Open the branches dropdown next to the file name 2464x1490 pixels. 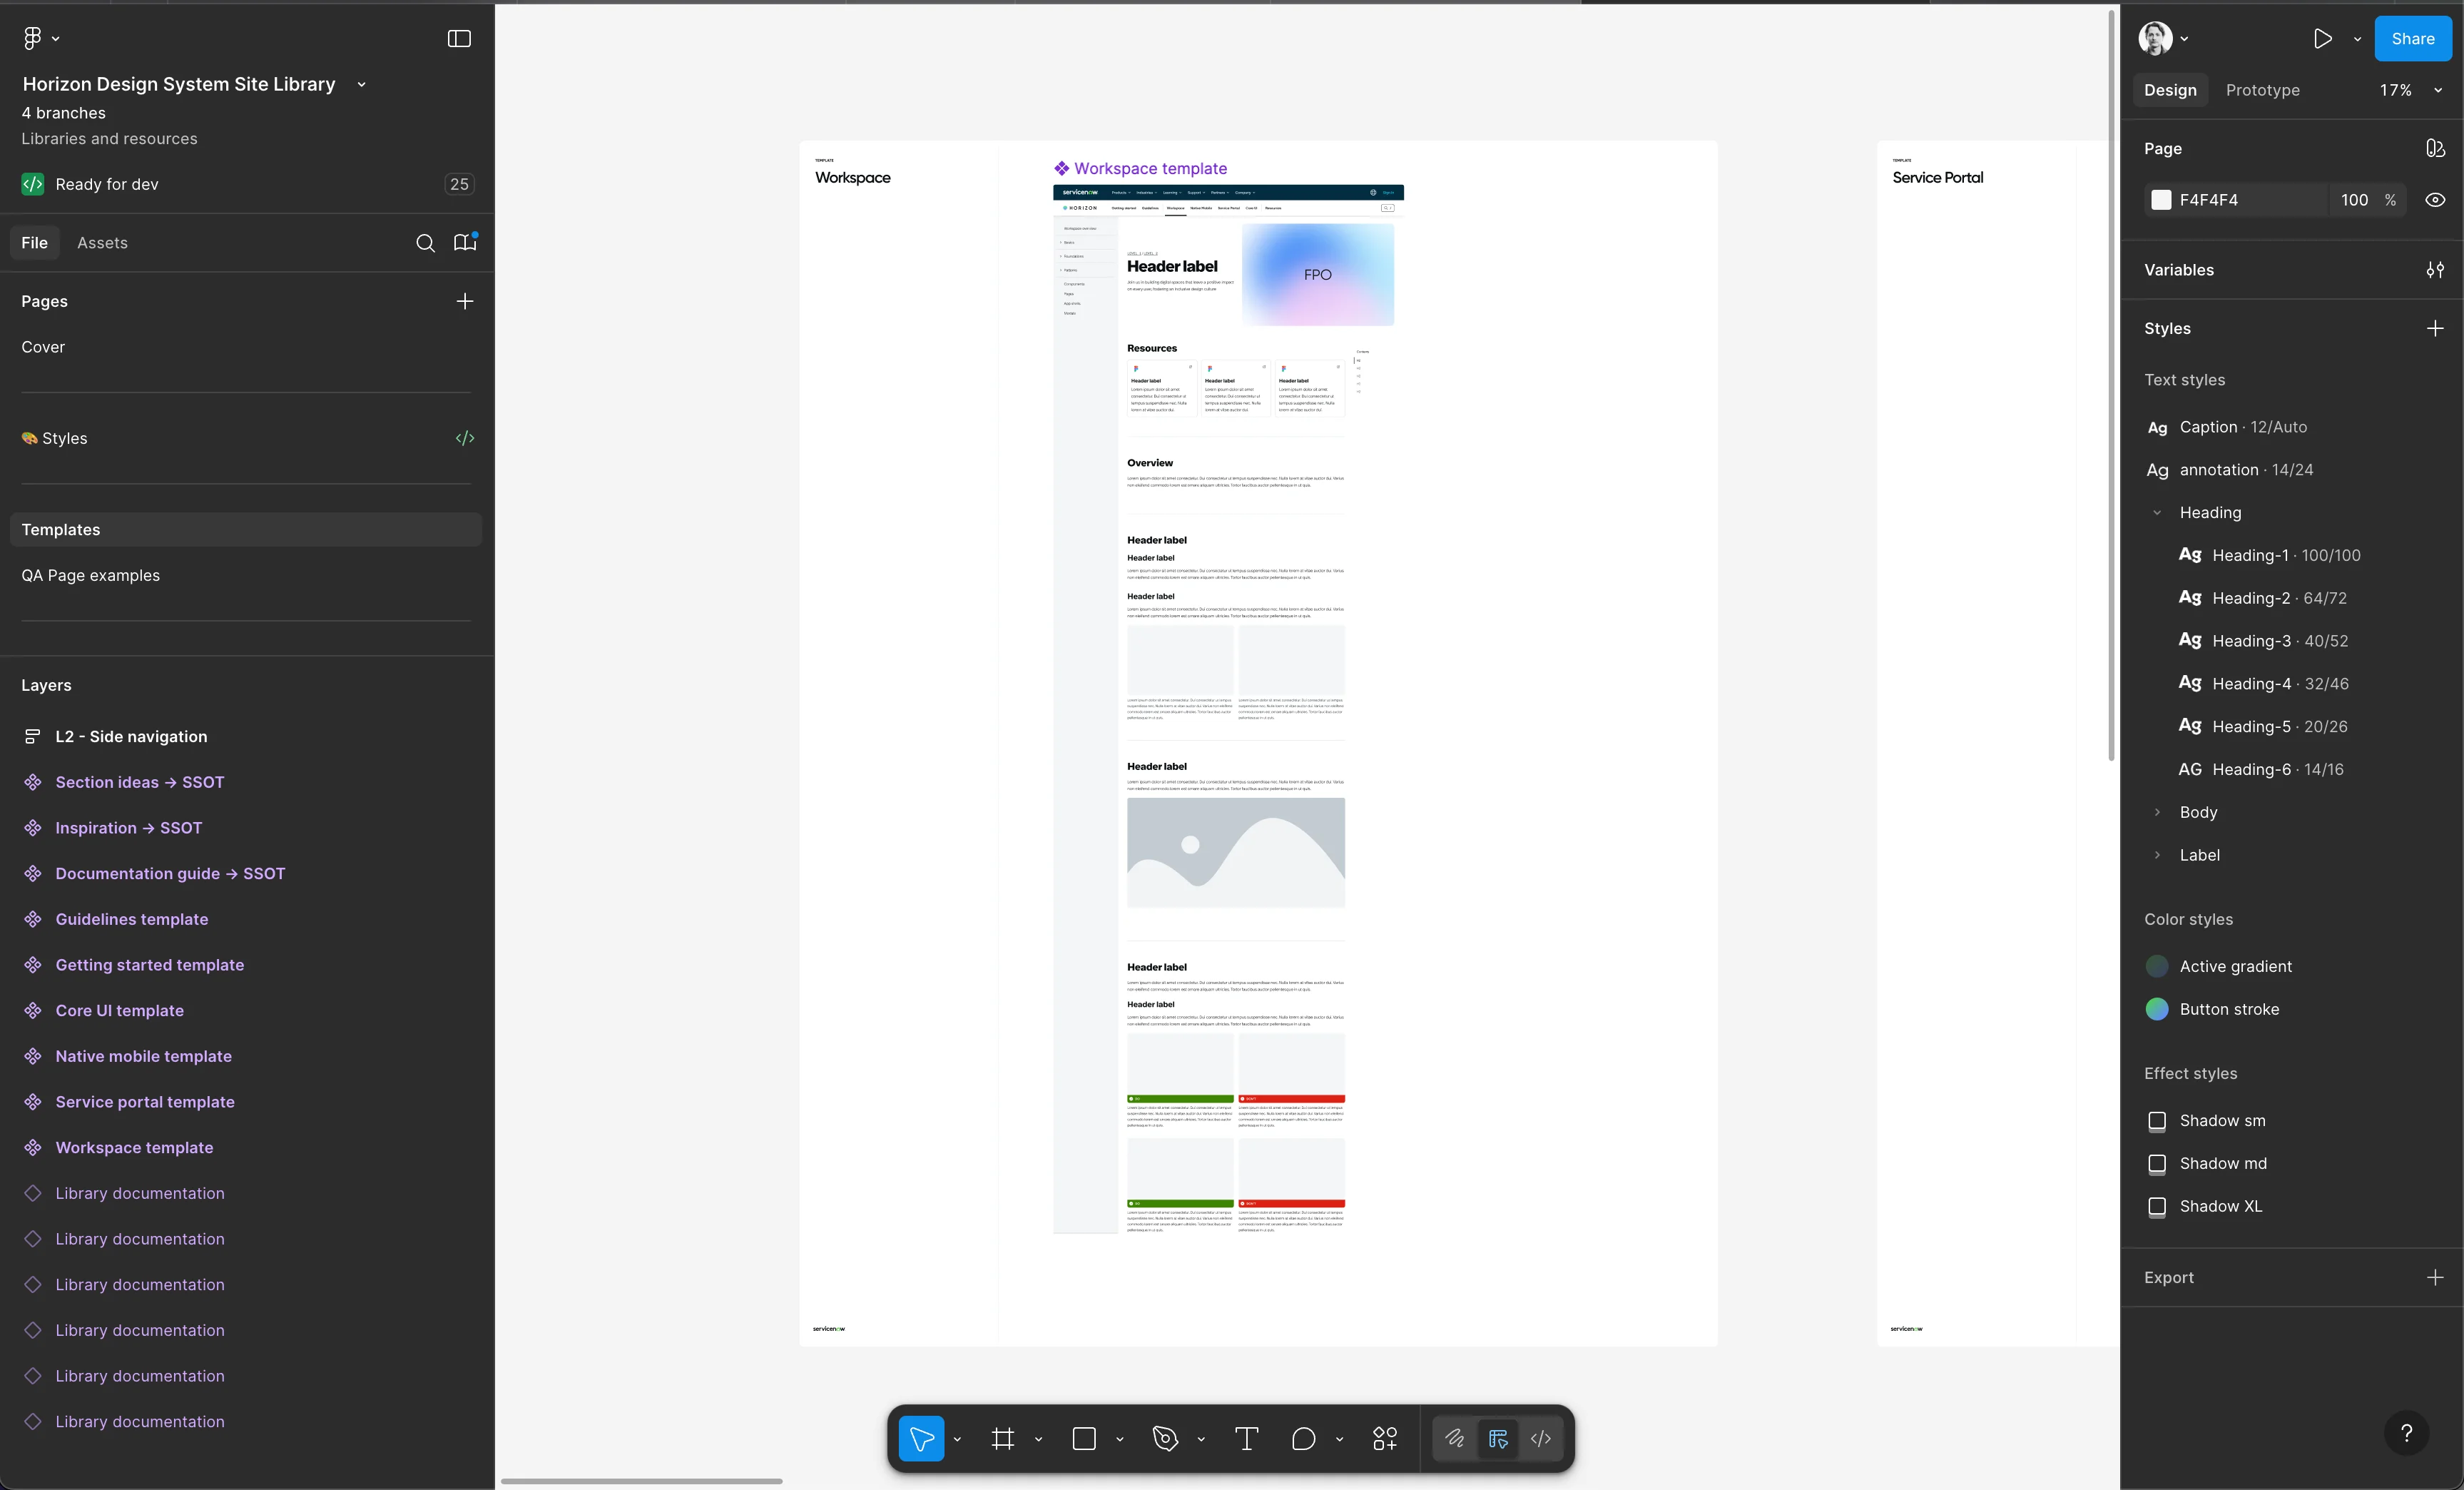click(x=361, y=84)
